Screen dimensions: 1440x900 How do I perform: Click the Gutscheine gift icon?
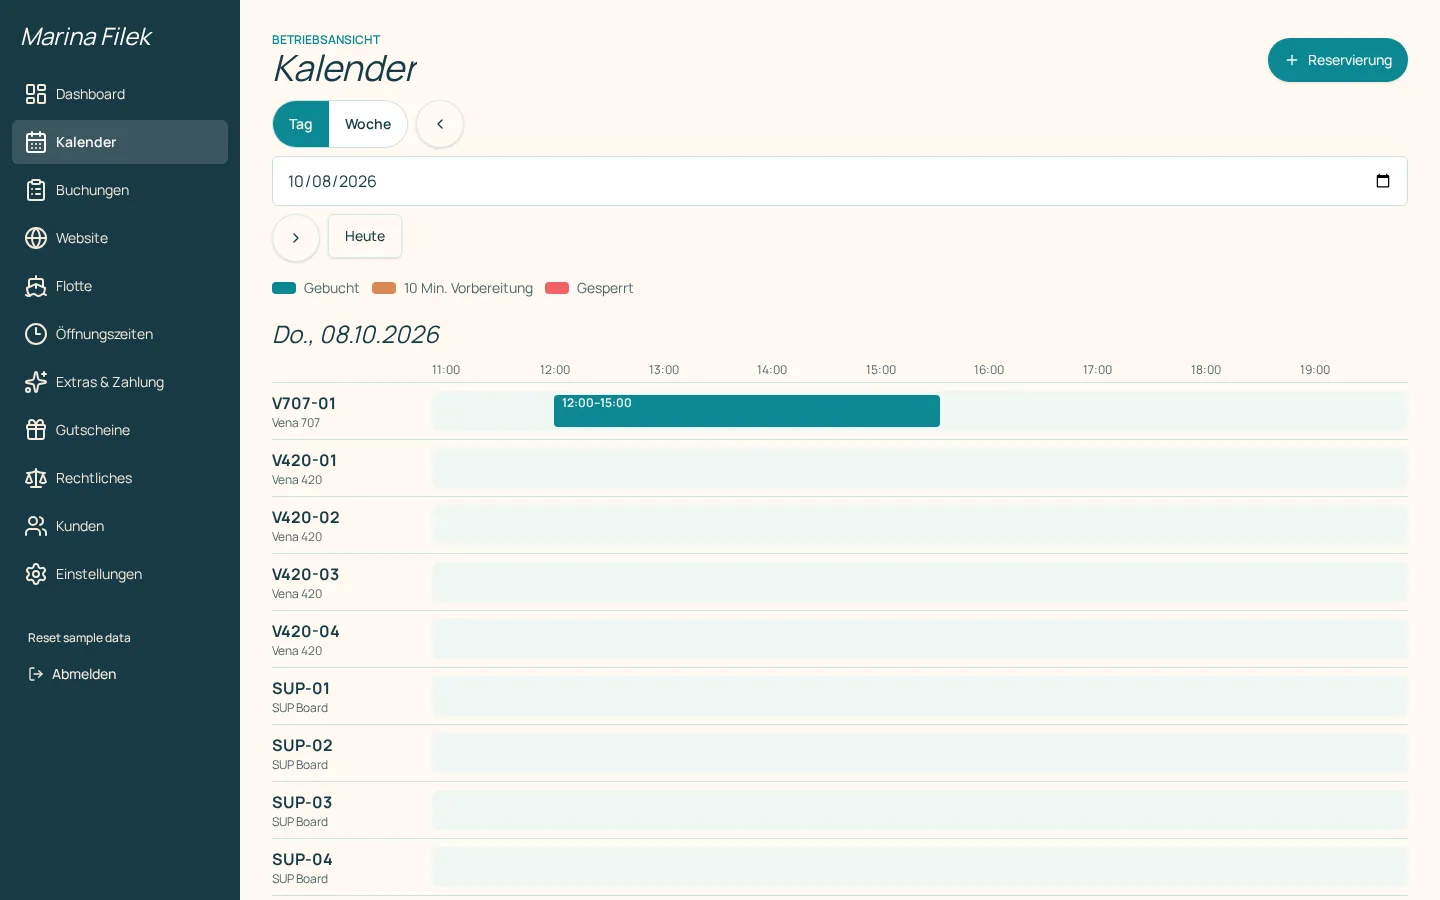(x=36, y=430)
